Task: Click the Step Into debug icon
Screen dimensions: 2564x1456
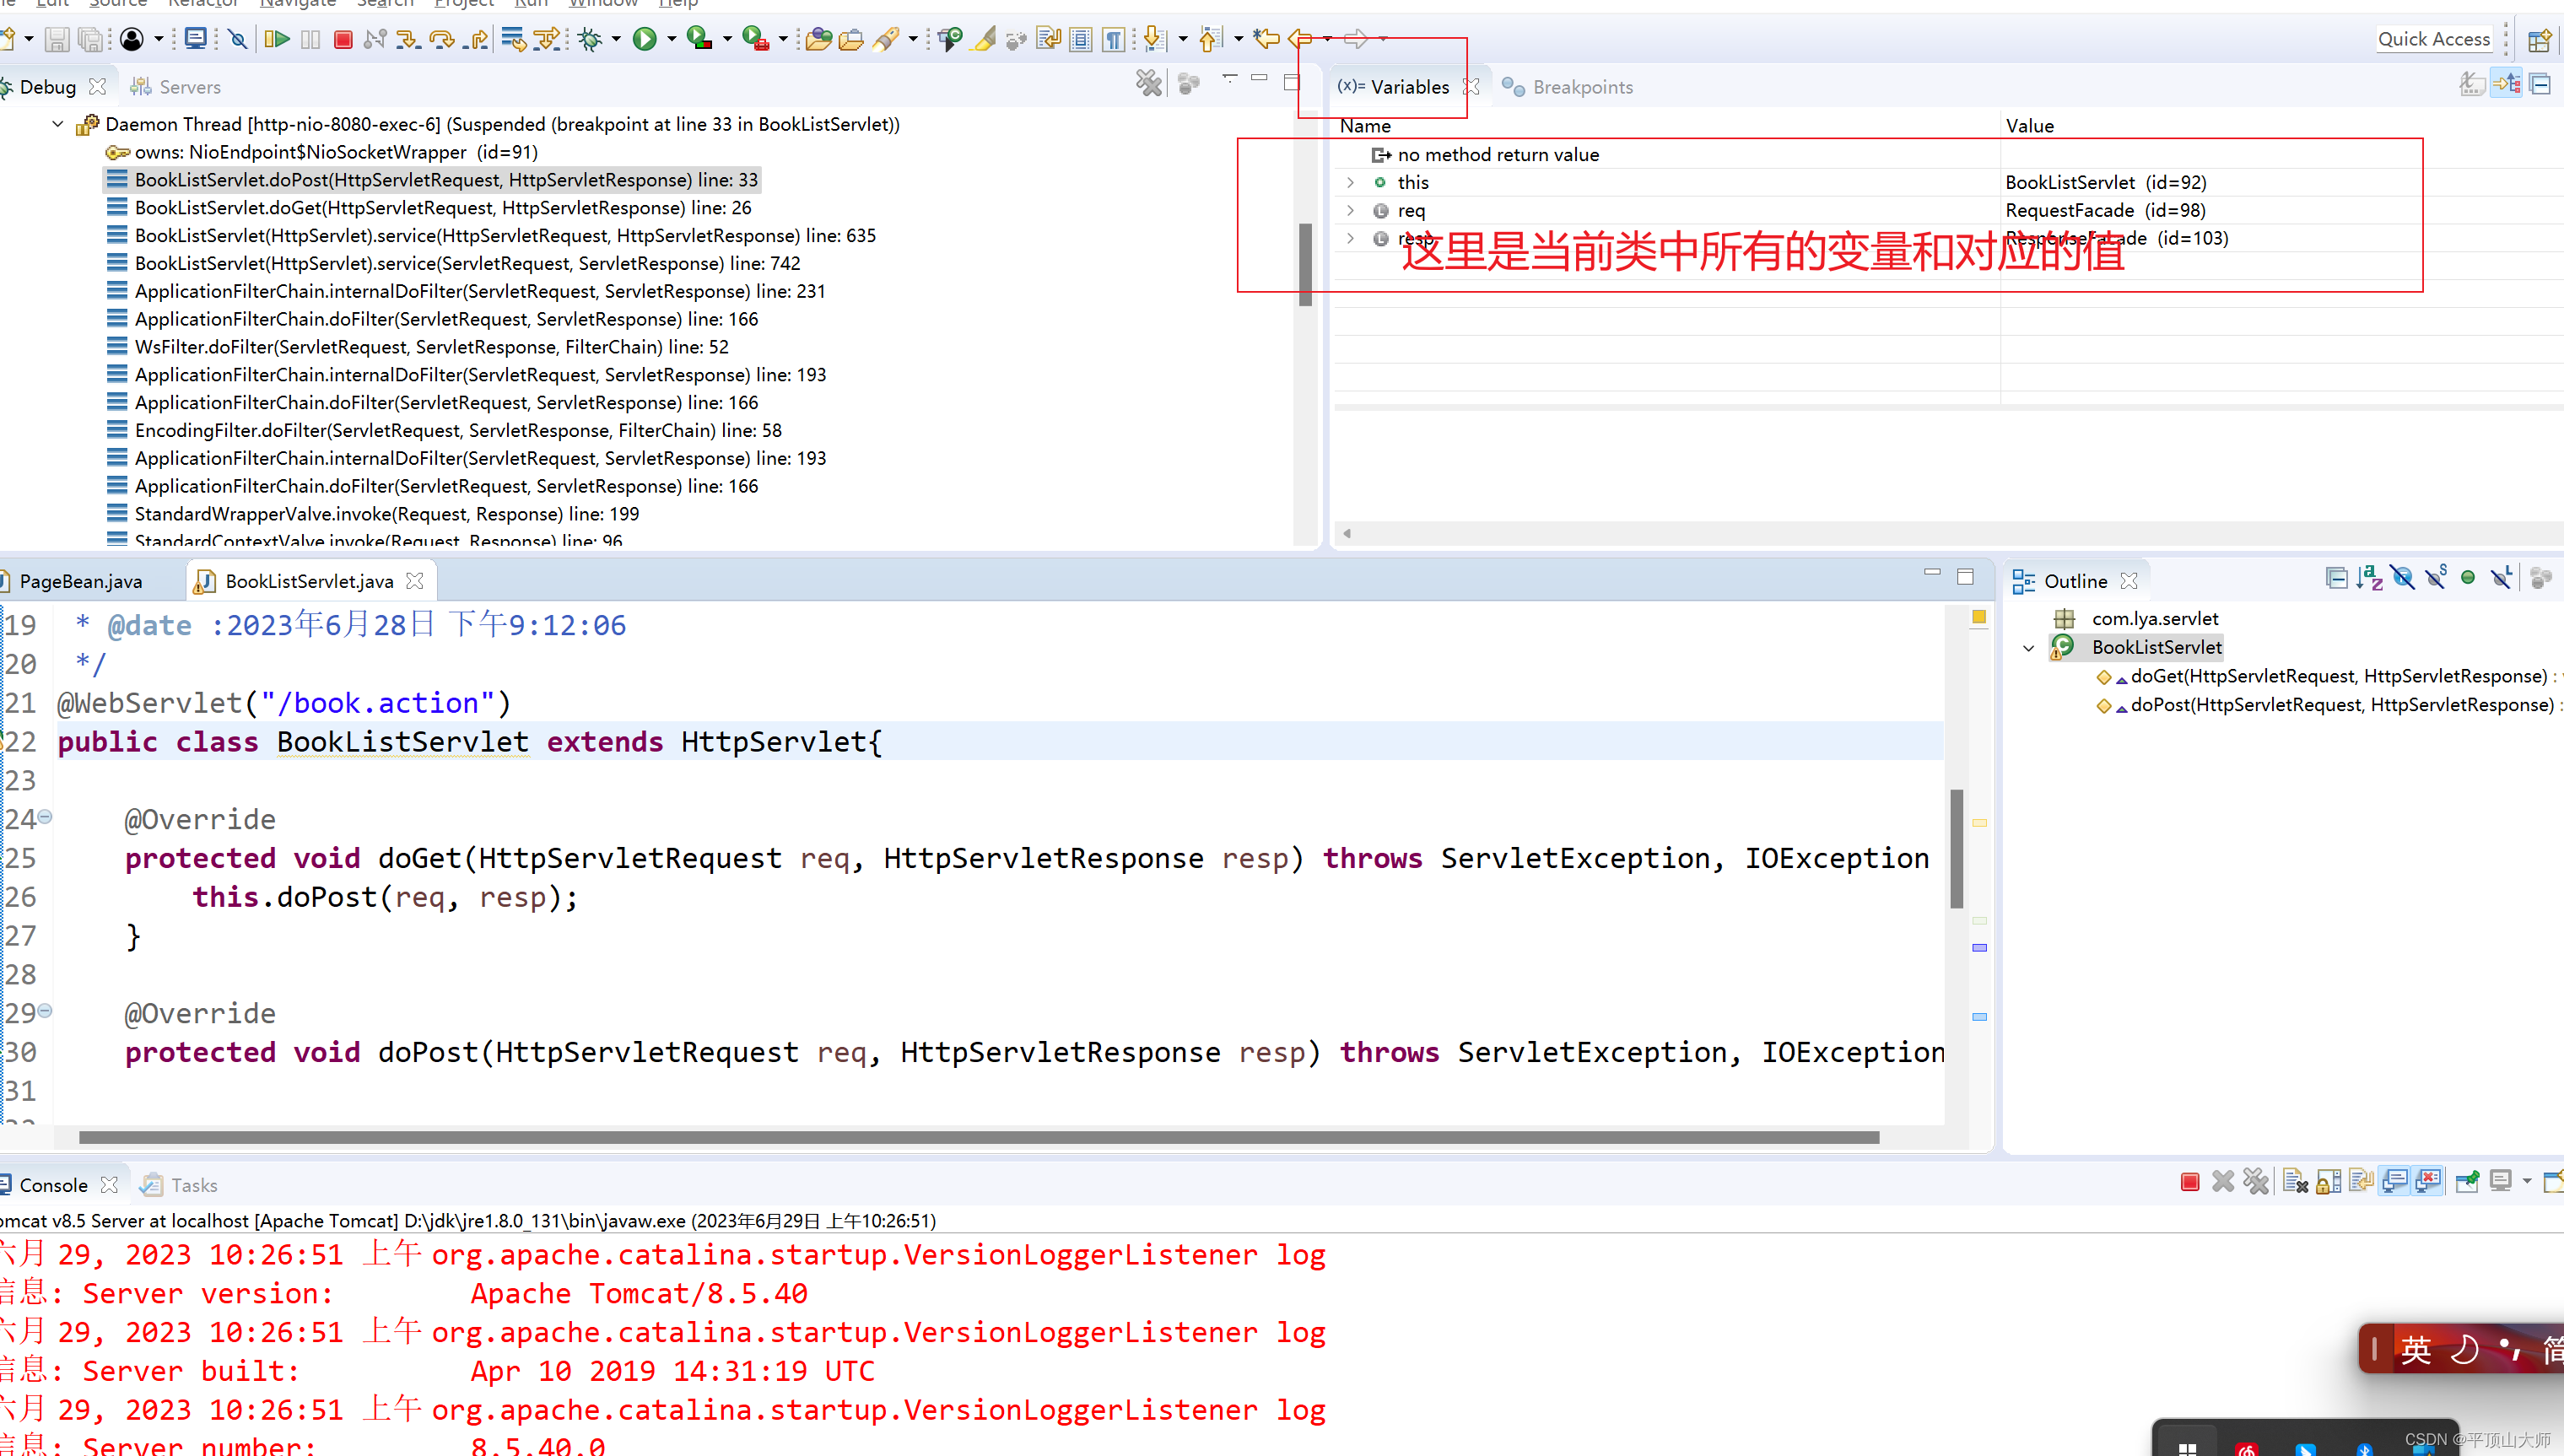Action: [x=408, y=39]
